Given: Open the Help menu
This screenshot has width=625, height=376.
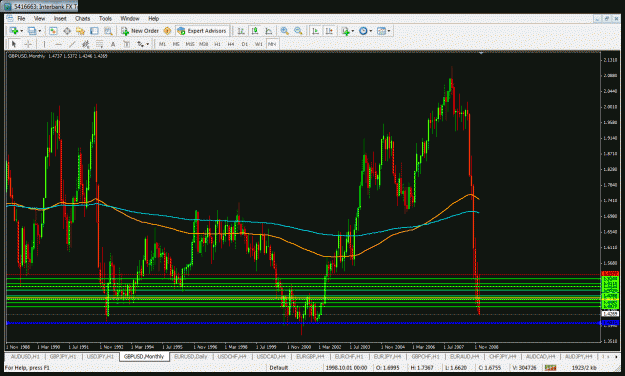Looking at the screenshot, I should [x=153, y=18].
